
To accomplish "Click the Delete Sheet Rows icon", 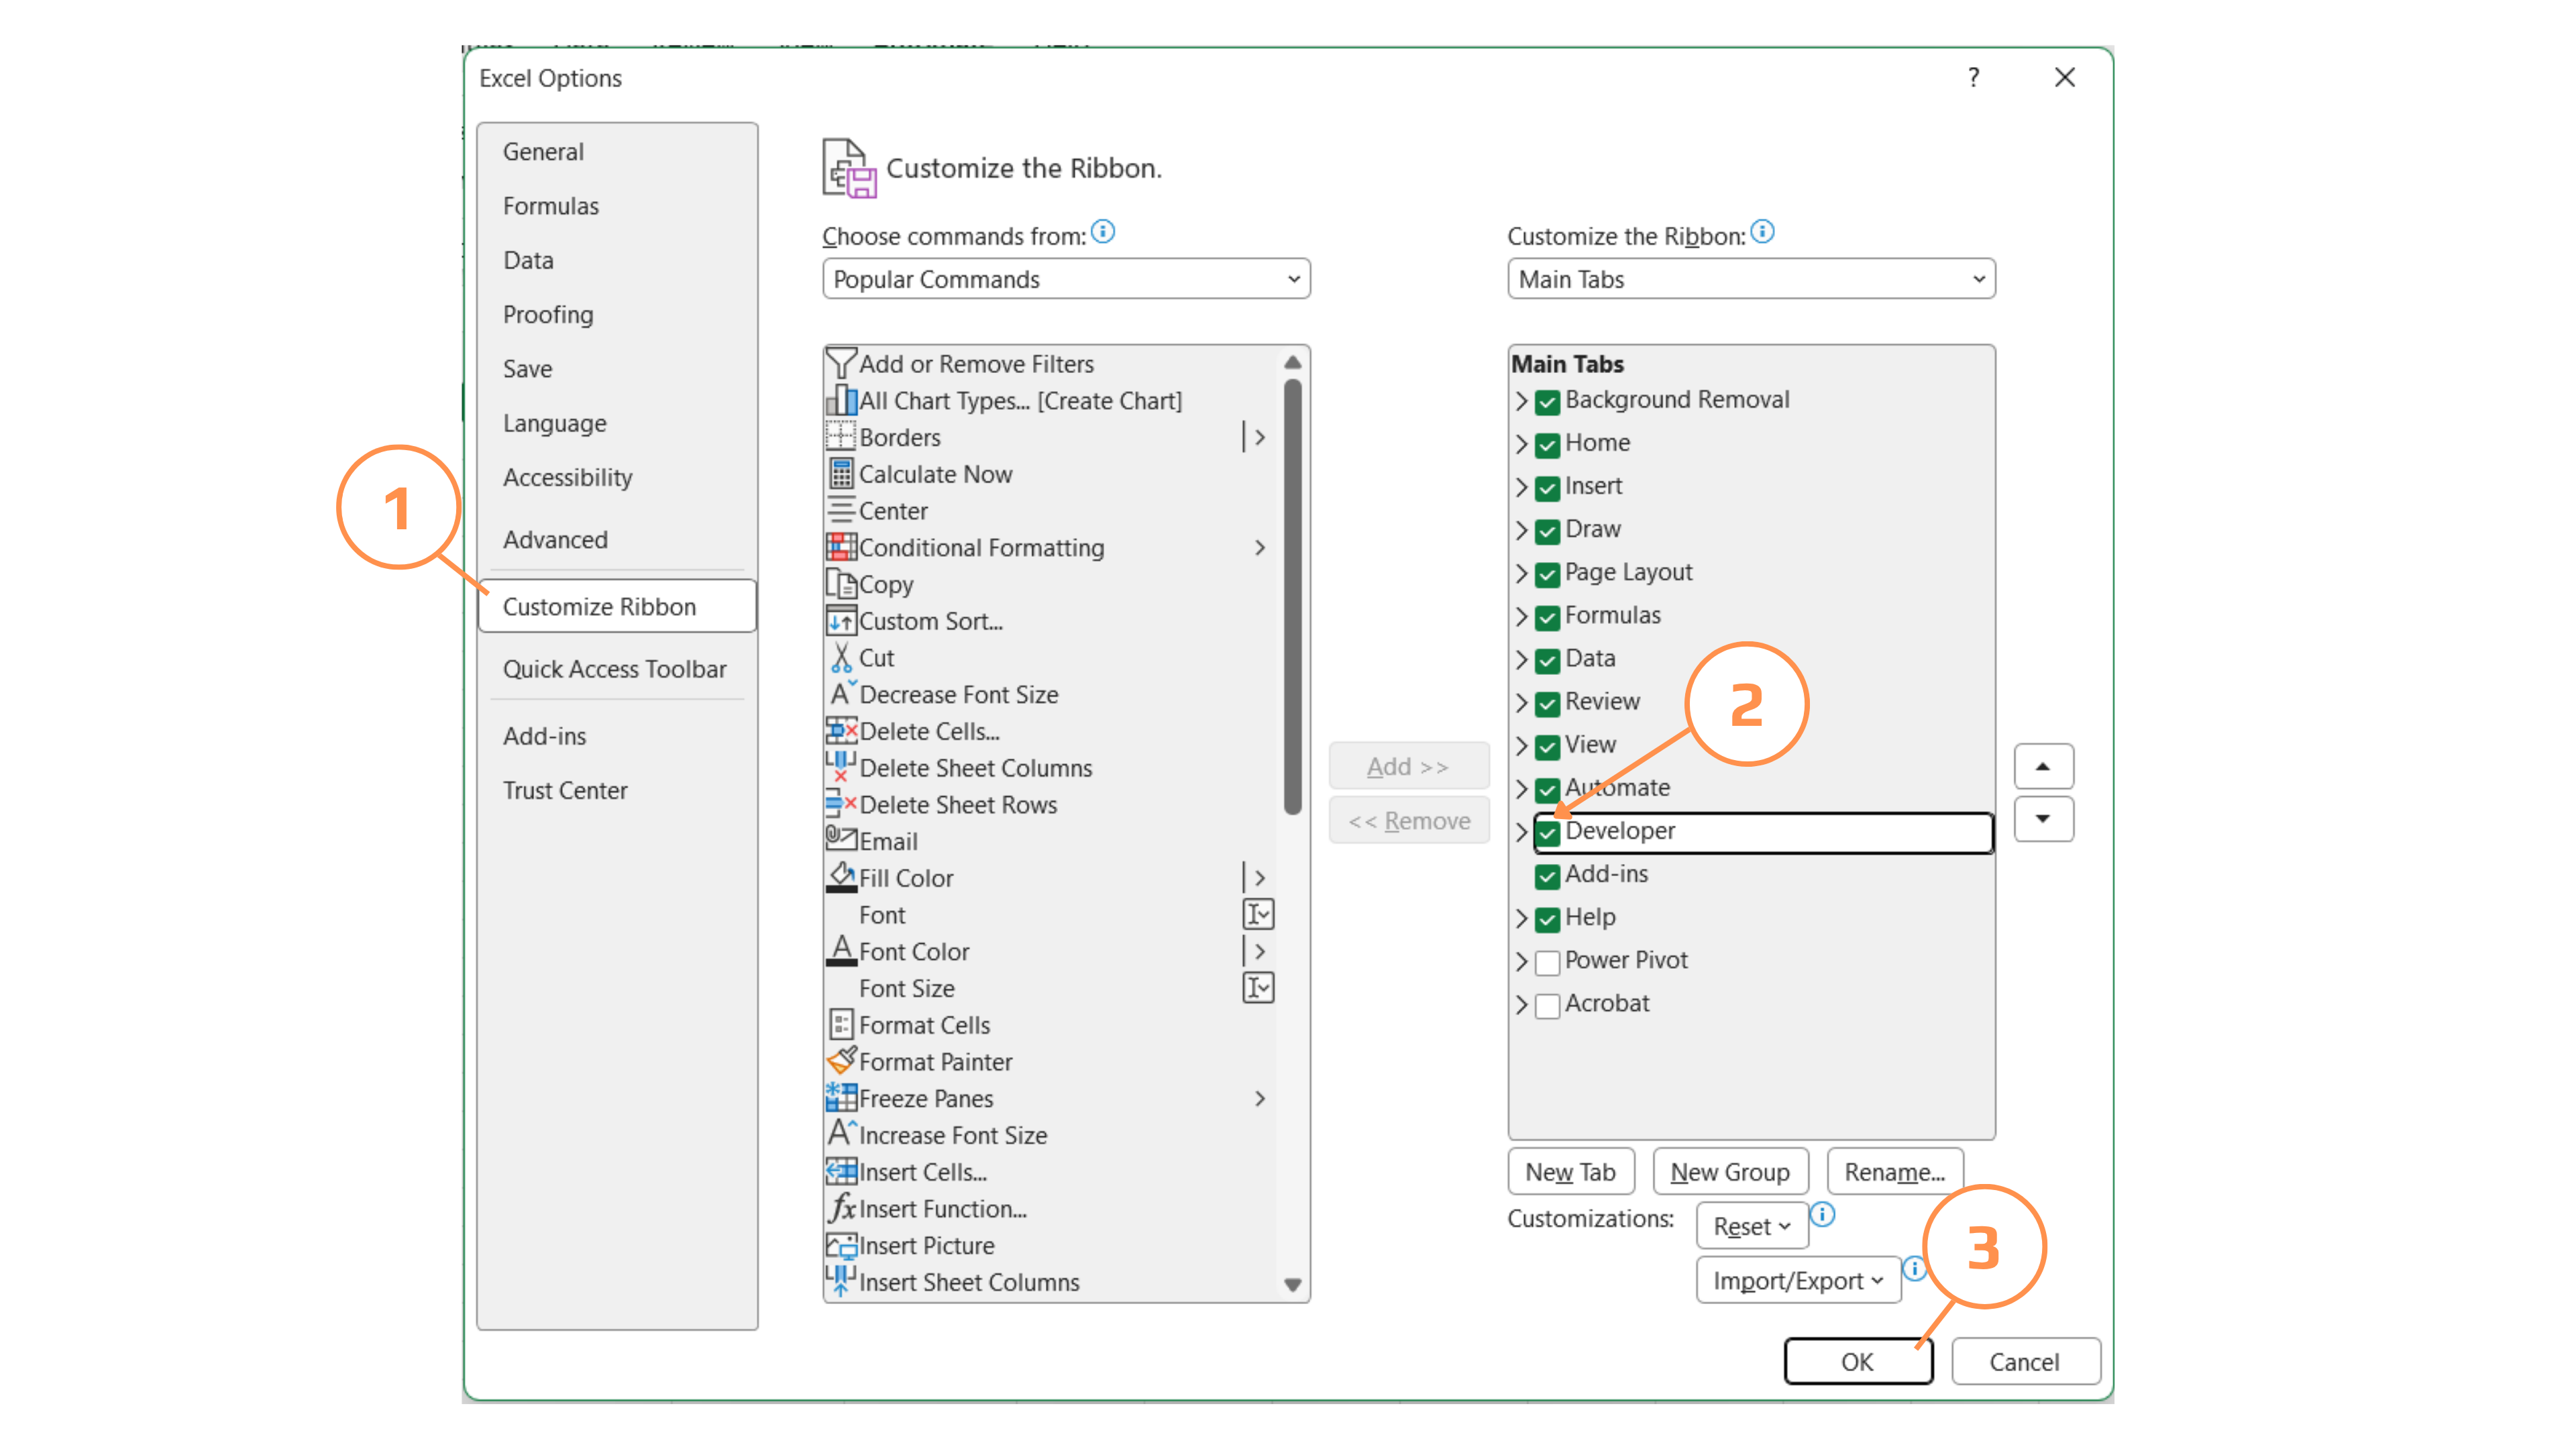I will coord(840,804).
